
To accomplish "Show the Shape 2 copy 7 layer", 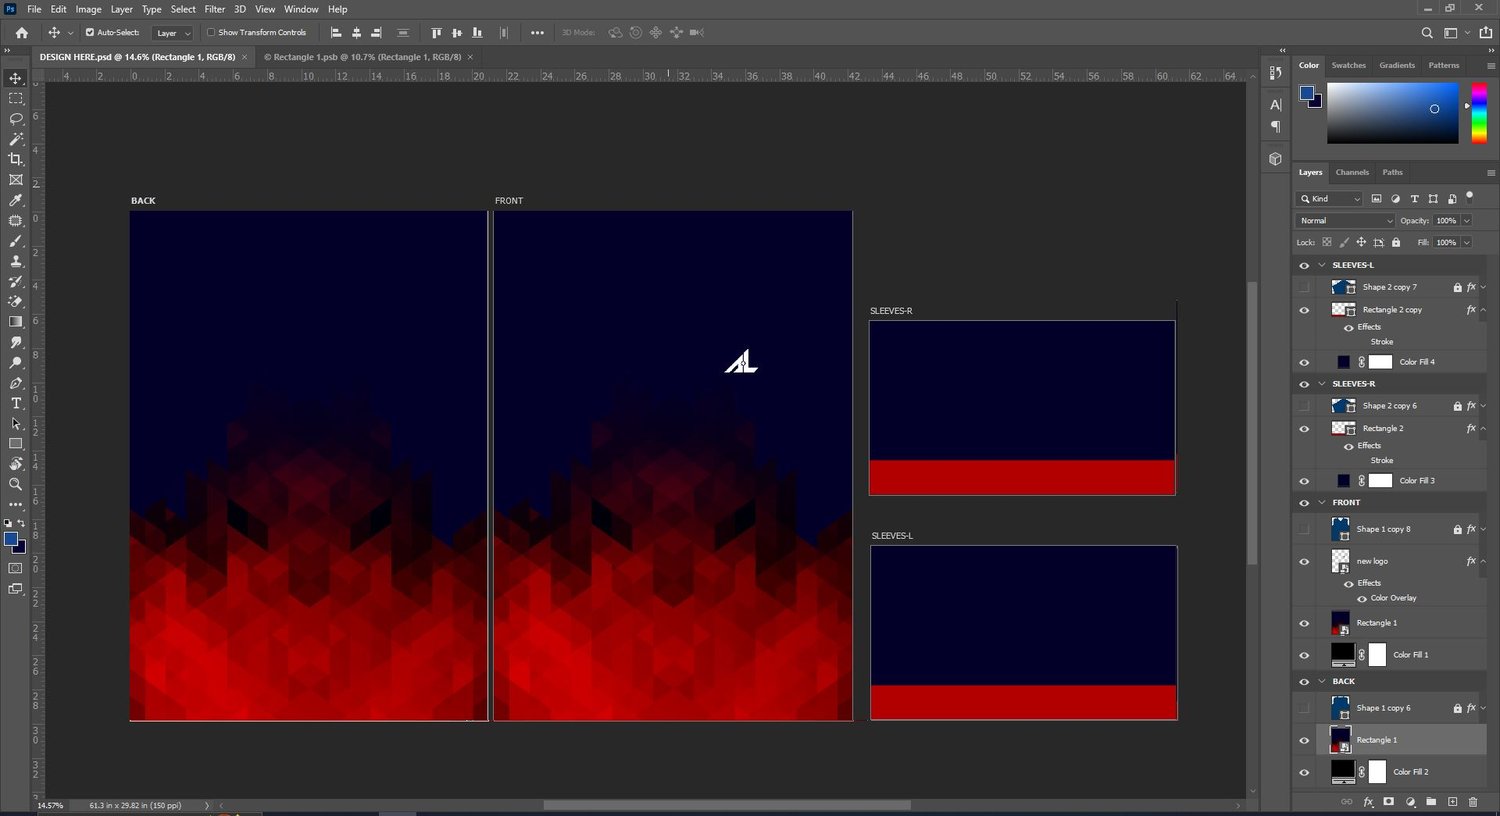I will pyautogui.click(x=1304, y=287).
